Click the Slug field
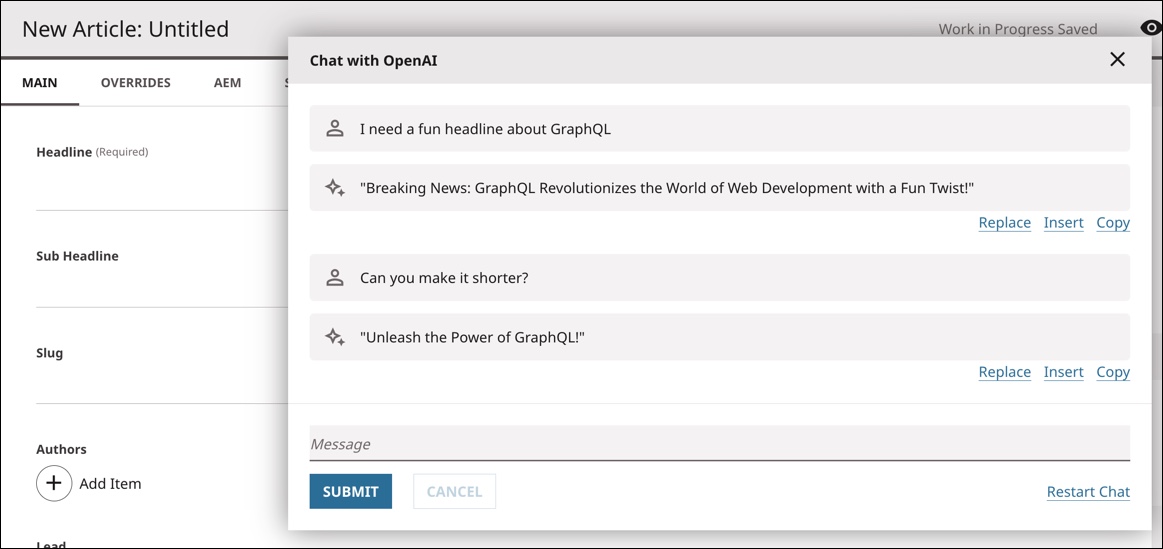Screen dimensions: 1163x549 (162, 383)
